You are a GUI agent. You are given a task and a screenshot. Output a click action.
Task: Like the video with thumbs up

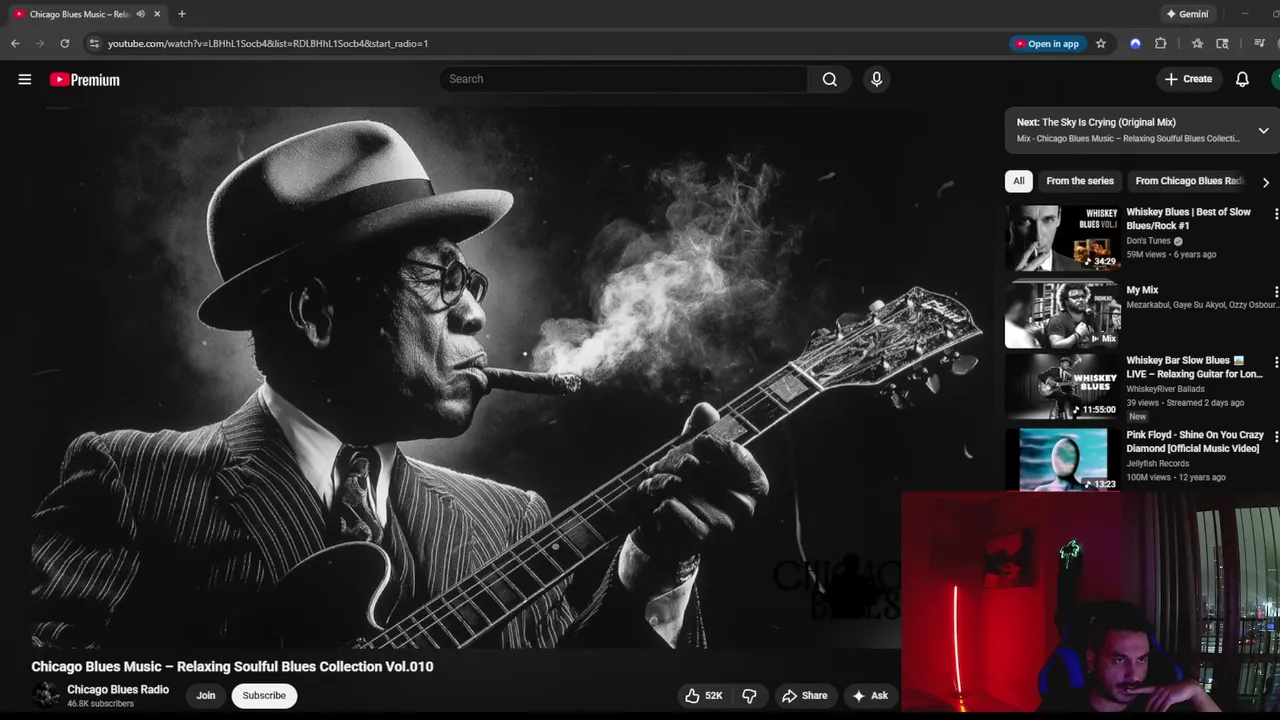(702, 695)
